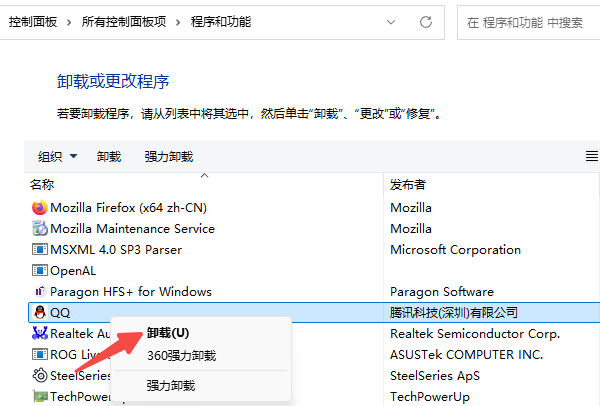Open the 组织 dropdown menu
600x406 pixels.
coord(57,156)
